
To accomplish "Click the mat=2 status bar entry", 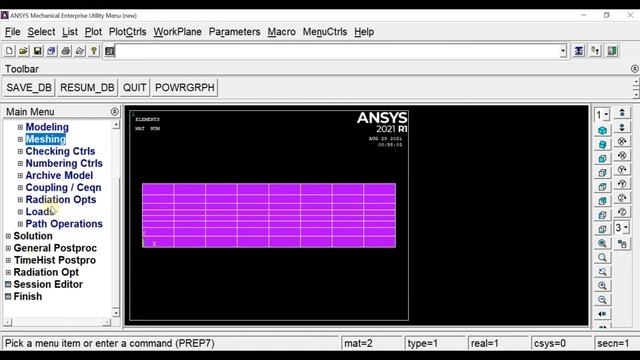I will pyautogui.click(x=371, y=343).
